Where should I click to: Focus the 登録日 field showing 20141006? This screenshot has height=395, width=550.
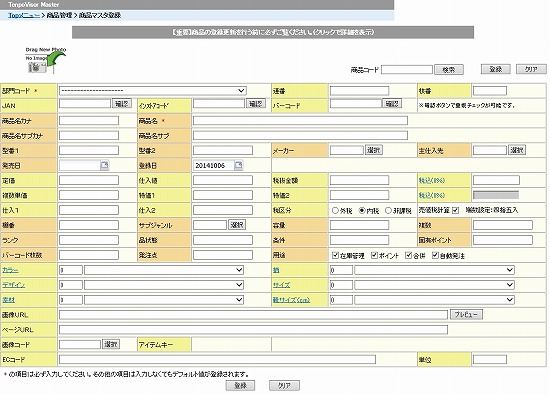(x=214, y=165)
